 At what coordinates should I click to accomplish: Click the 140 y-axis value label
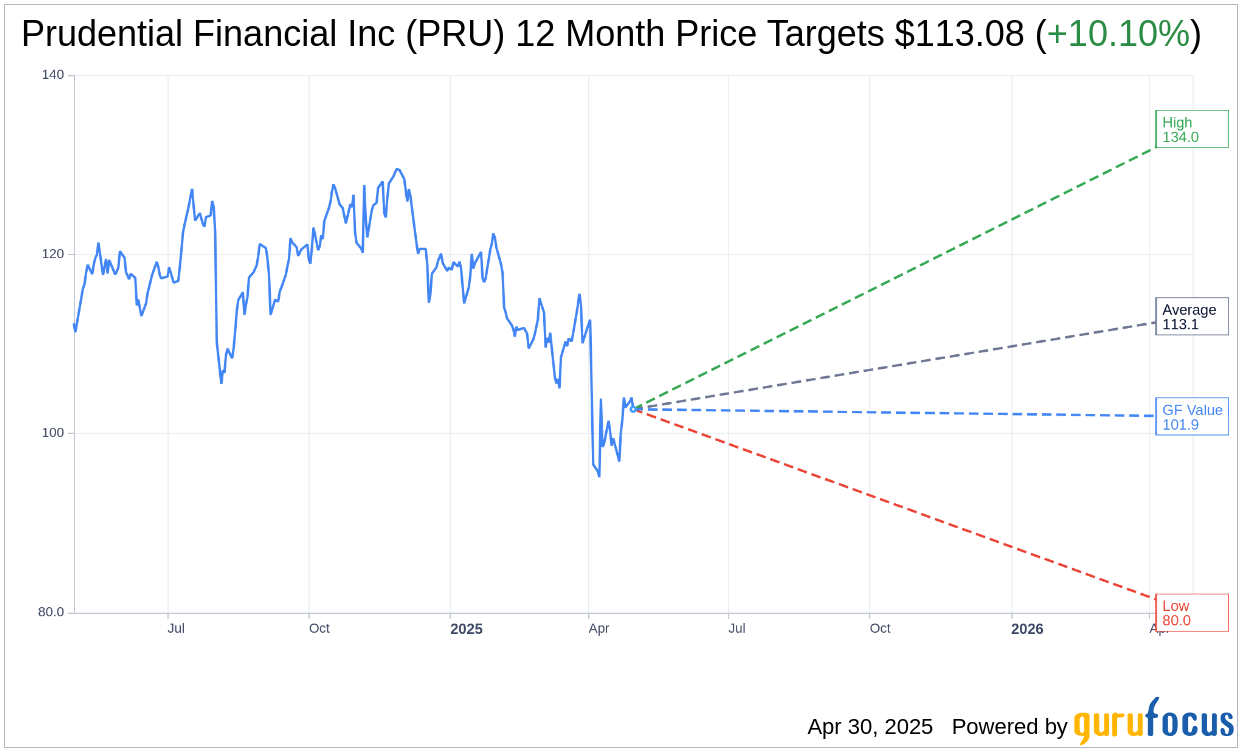(x=52, y=75)
